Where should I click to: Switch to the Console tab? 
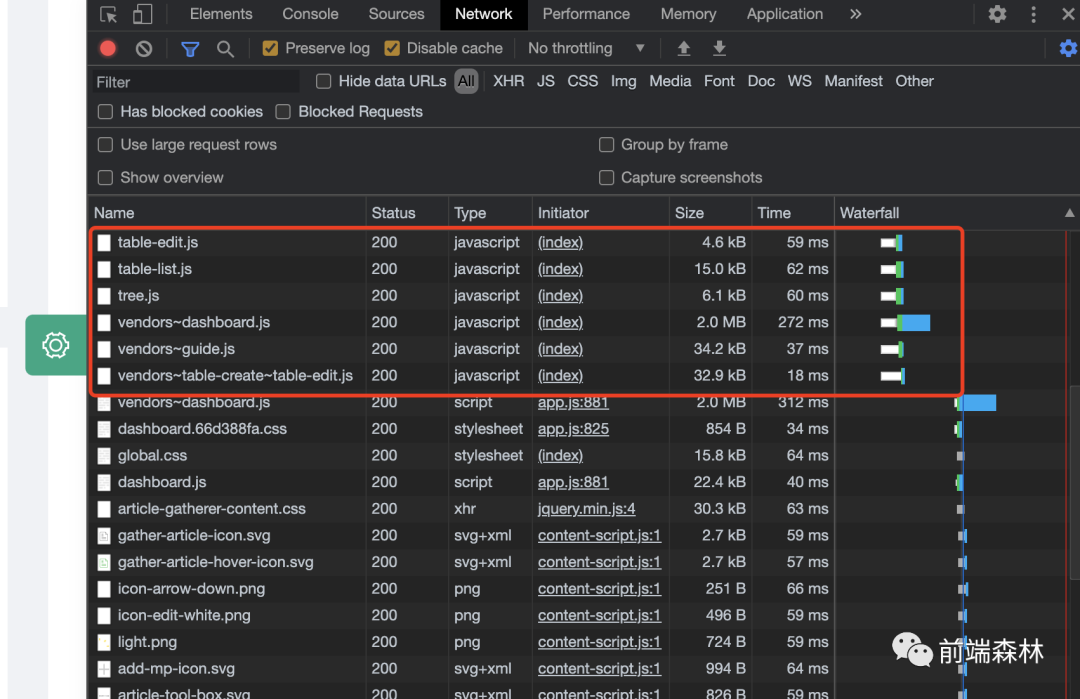[310, 14]
